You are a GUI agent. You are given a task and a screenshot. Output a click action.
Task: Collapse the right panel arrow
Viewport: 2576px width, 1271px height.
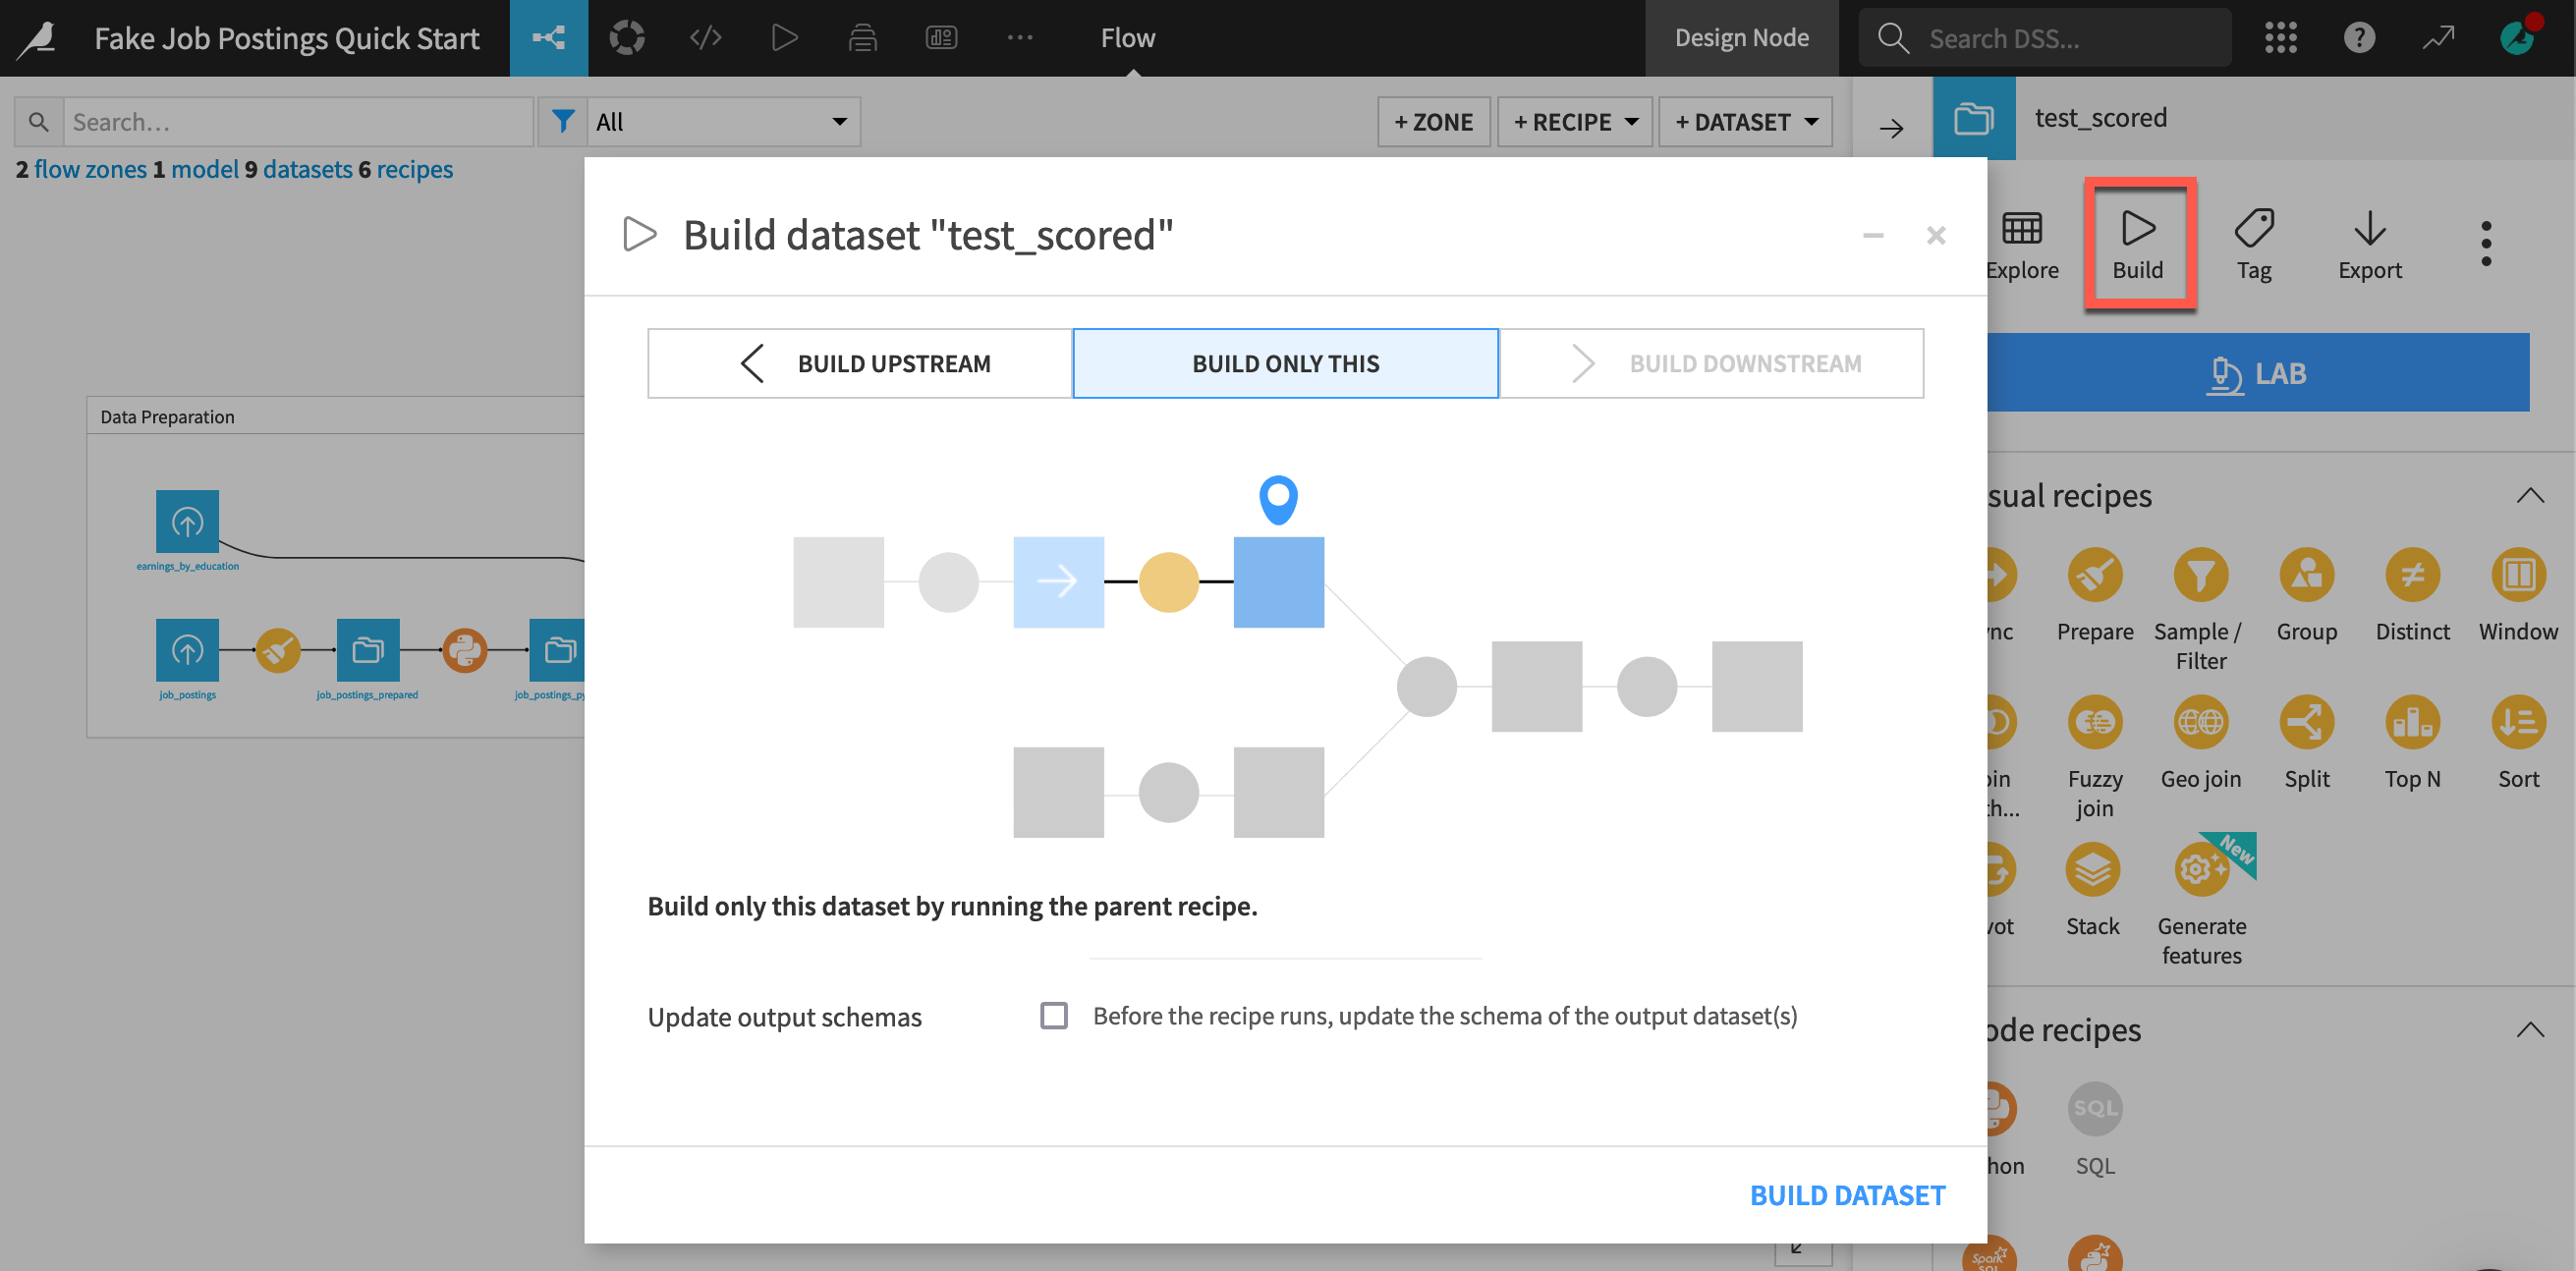click(x=1890, y=128)
